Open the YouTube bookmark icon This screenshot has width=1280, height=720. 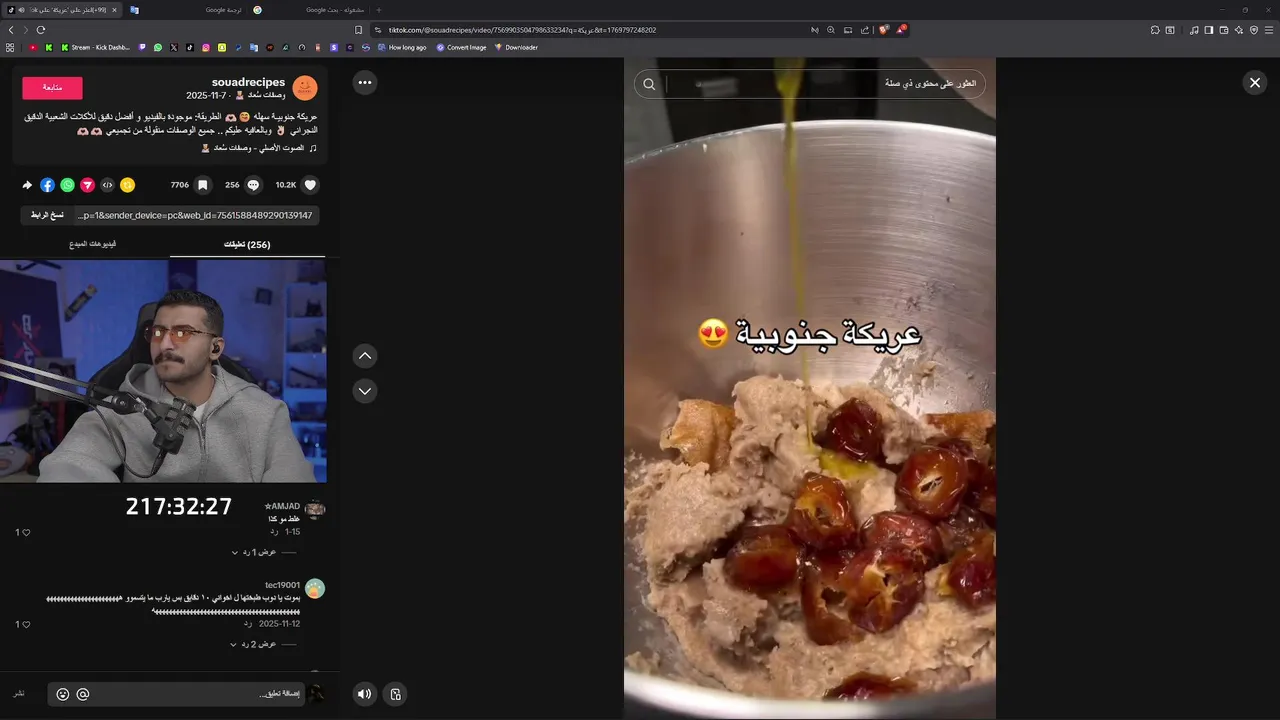pyautogui.click(x=33, y=47)
